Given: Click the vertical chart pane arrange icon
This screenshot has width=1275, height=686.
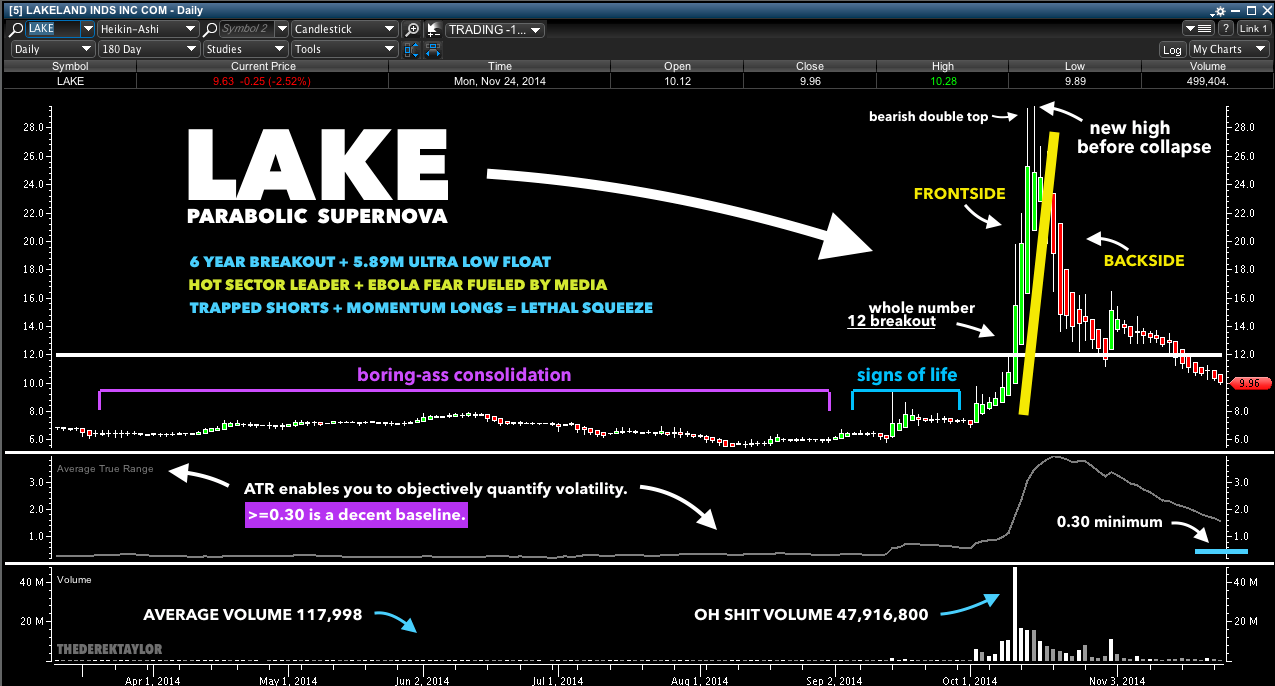Looking at the screenshot, I should coord(412,49).
